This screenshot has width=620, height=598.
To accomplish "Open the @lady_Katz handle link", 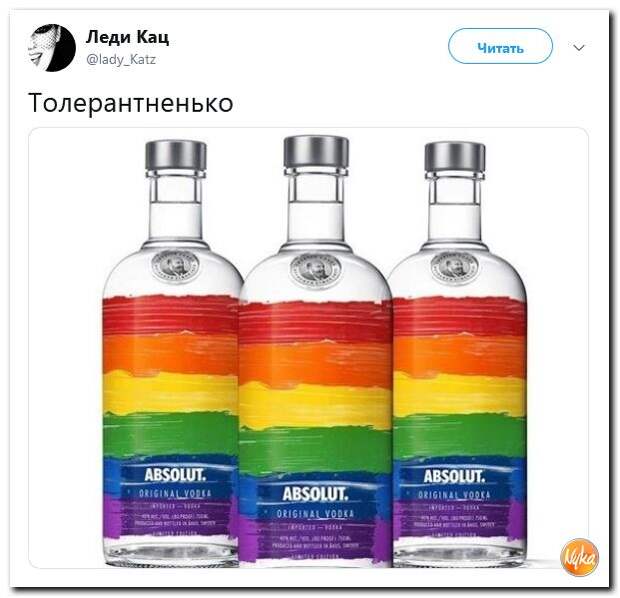I will click(x=121, y=60).
